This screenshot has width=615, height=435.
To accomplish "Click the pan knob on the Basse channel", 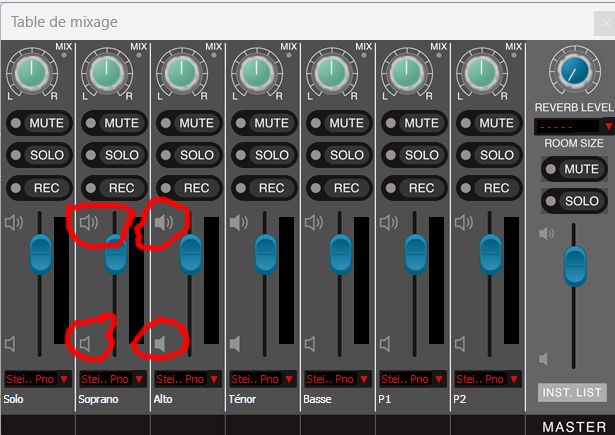I will pos(329,71).
